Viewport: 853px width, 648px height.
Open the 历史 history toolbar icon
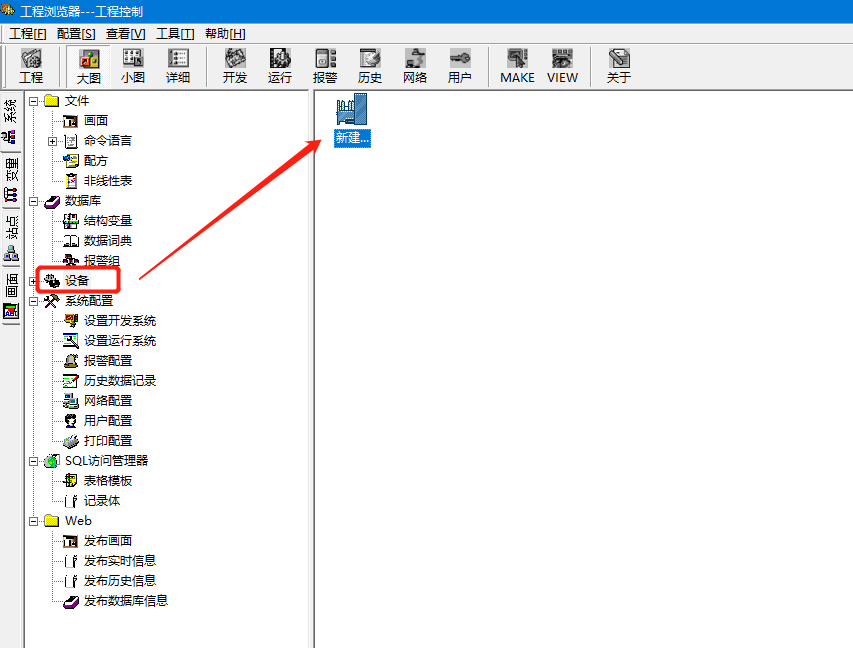pos(370,66)
